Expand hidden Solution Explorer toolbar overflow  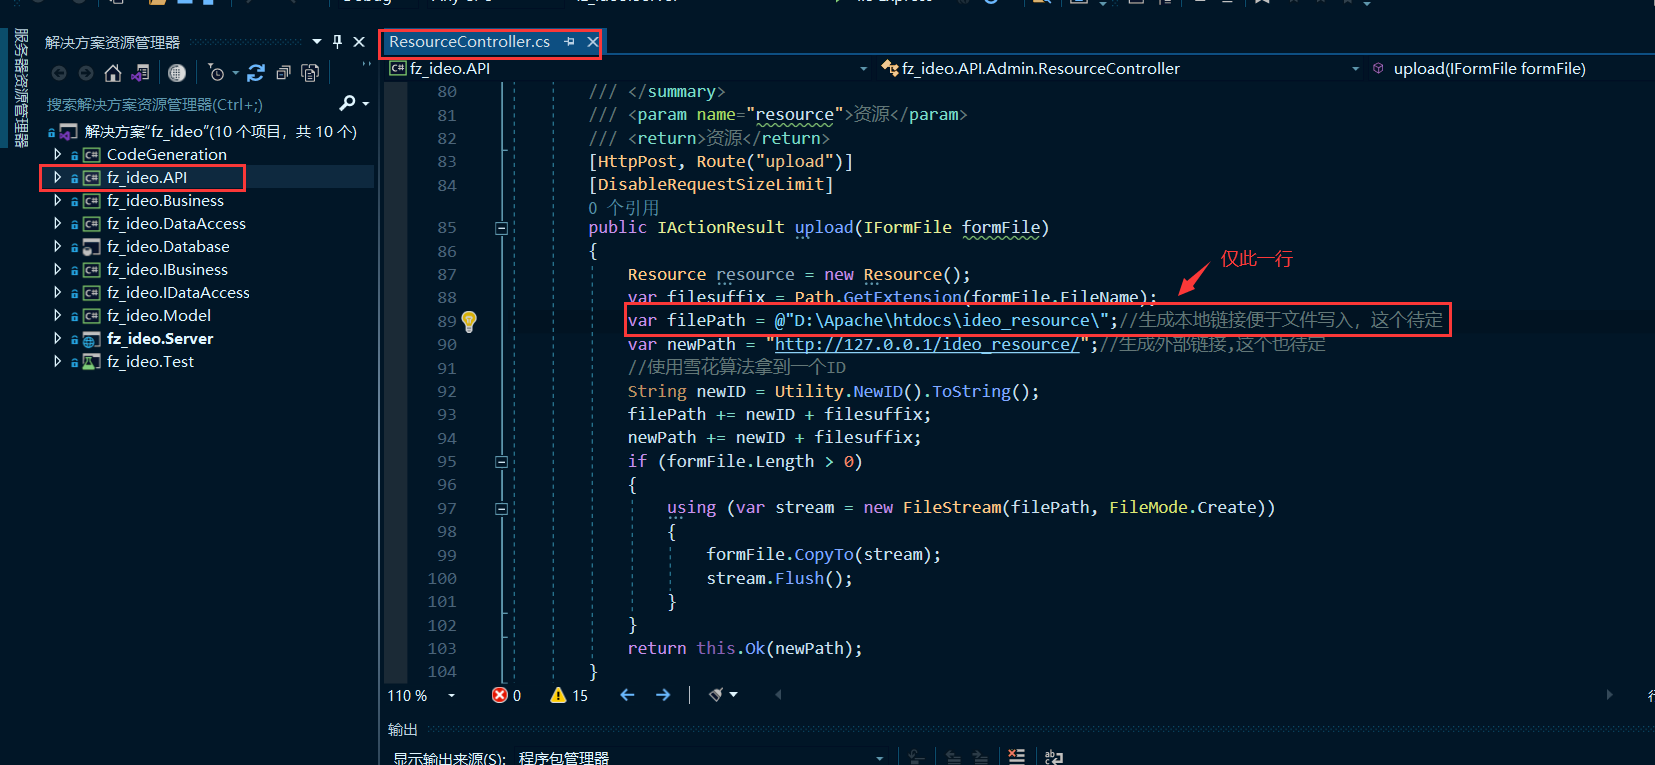tap(366, 65)
